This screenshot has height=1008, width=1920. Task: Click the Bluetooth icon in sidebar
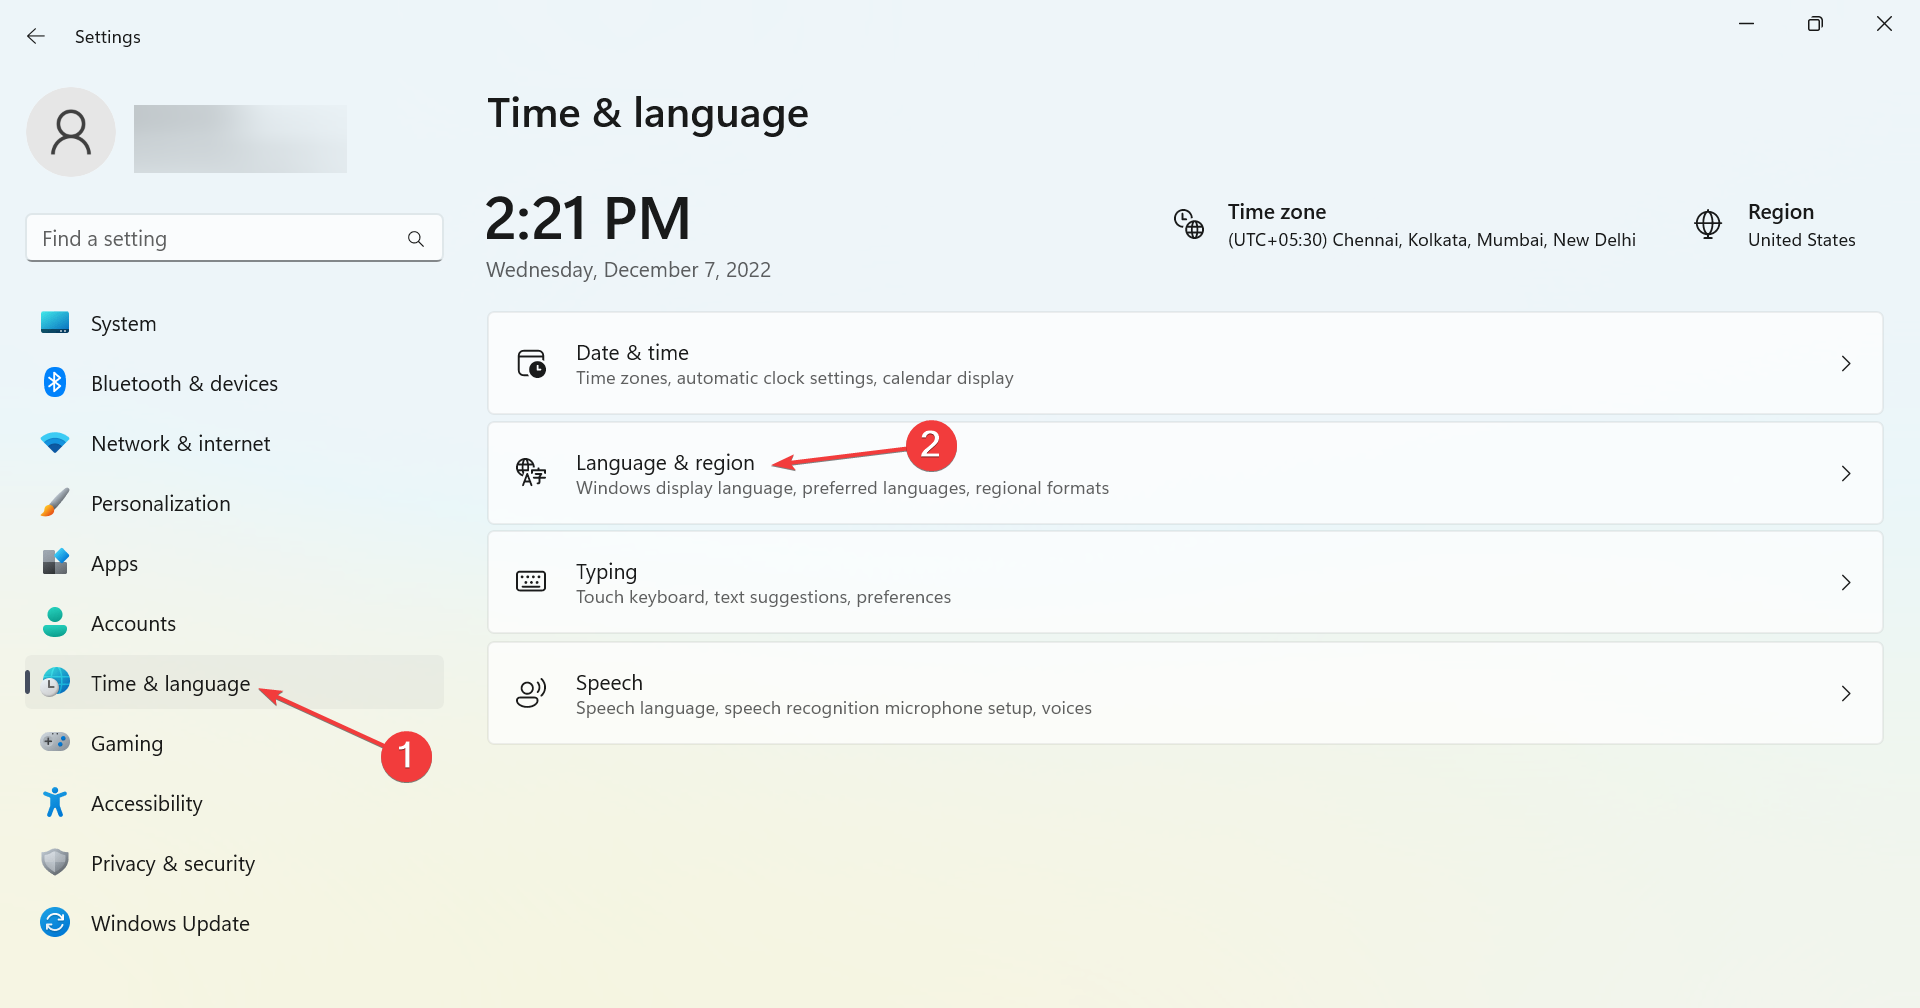55,383
